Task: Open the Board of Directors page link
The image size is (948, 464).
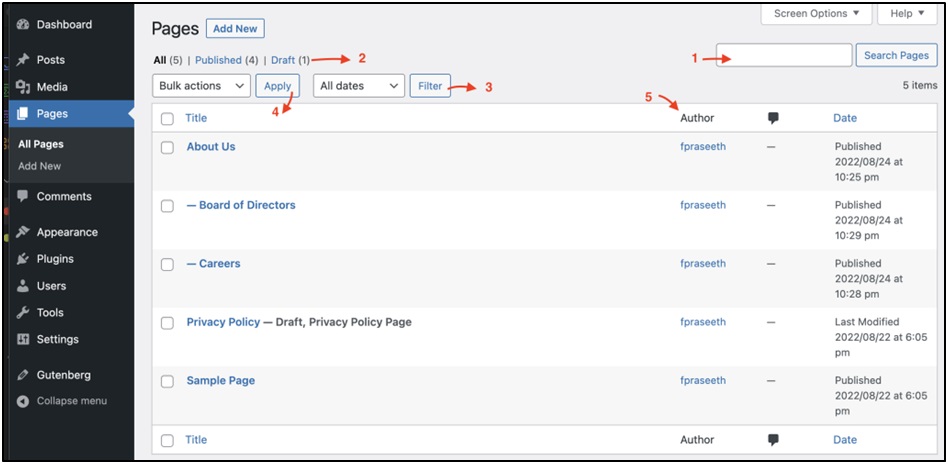Action: tap(241, 205)
